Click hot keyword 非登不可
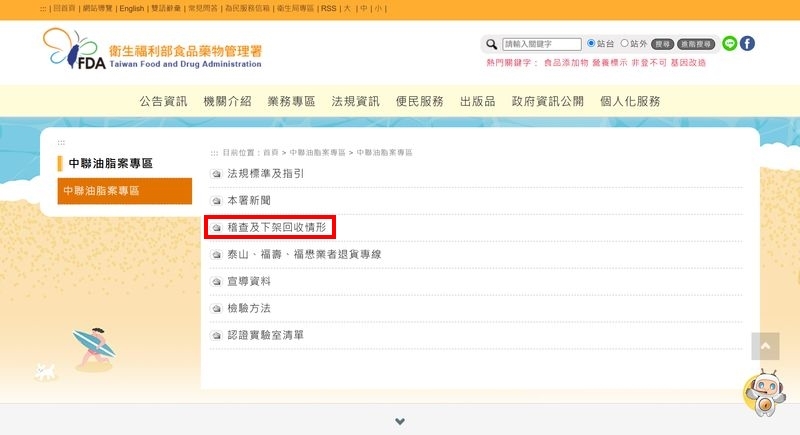This screenshot has height=435, width=800. (x=649, y=63)
